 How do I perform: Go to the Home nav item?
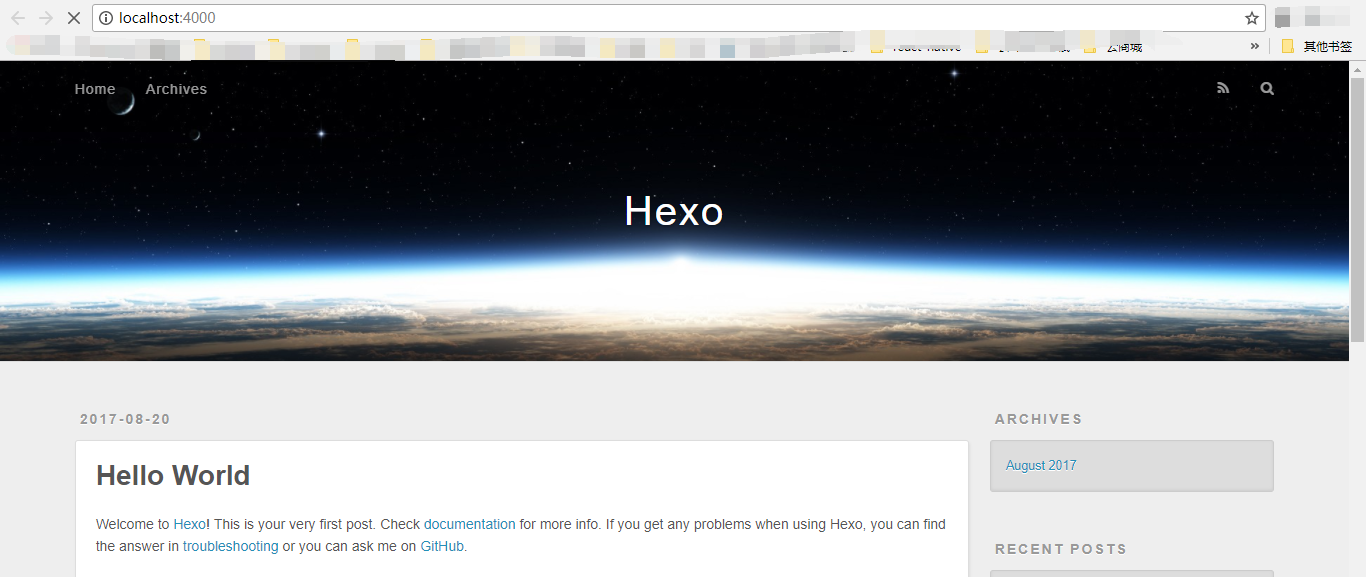95,89
